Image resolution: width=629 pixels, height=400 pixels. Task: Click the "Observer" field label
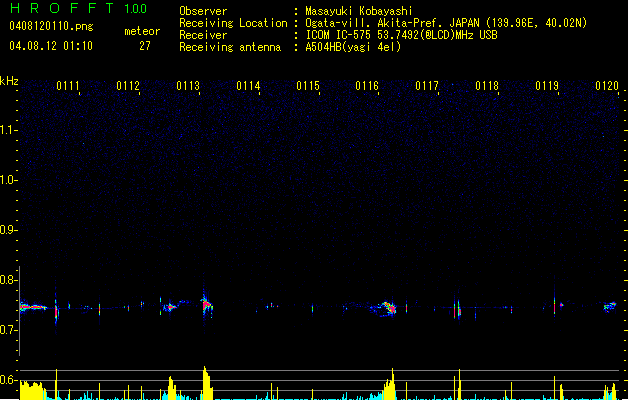pos(203,11)
